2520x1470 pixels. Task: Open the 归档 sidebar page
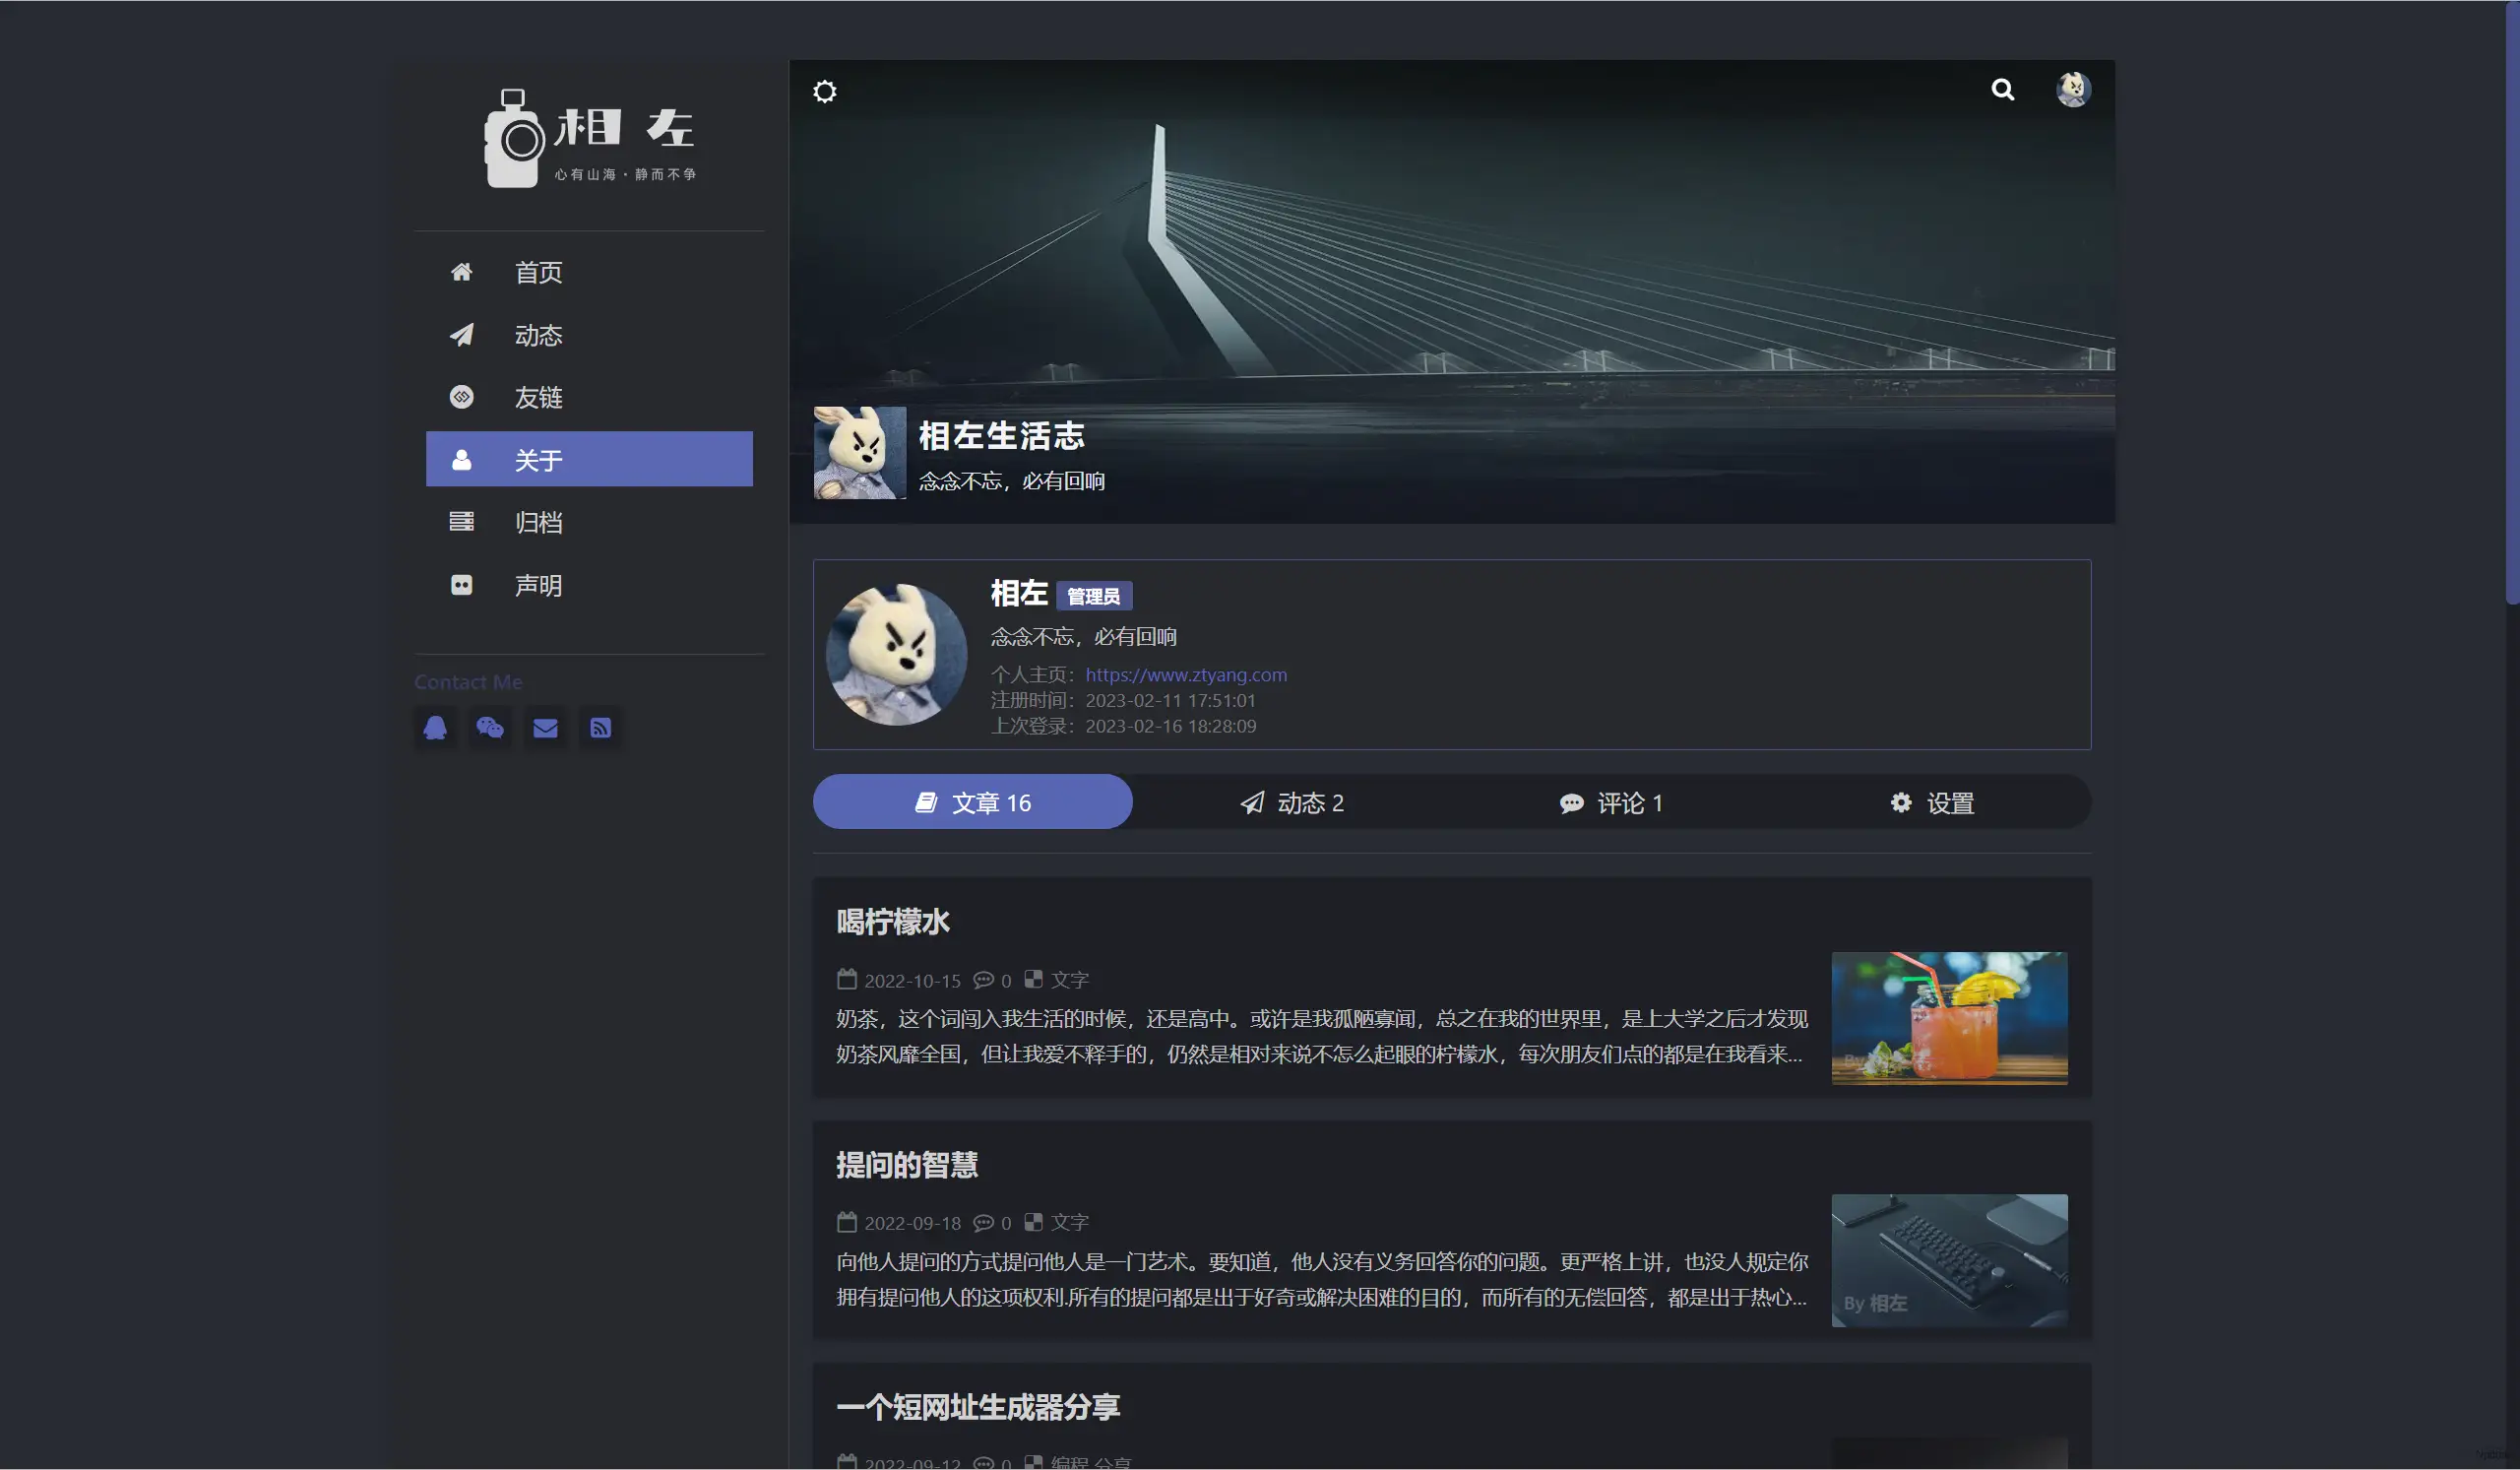pyautogui.click(x=589, y=522)
